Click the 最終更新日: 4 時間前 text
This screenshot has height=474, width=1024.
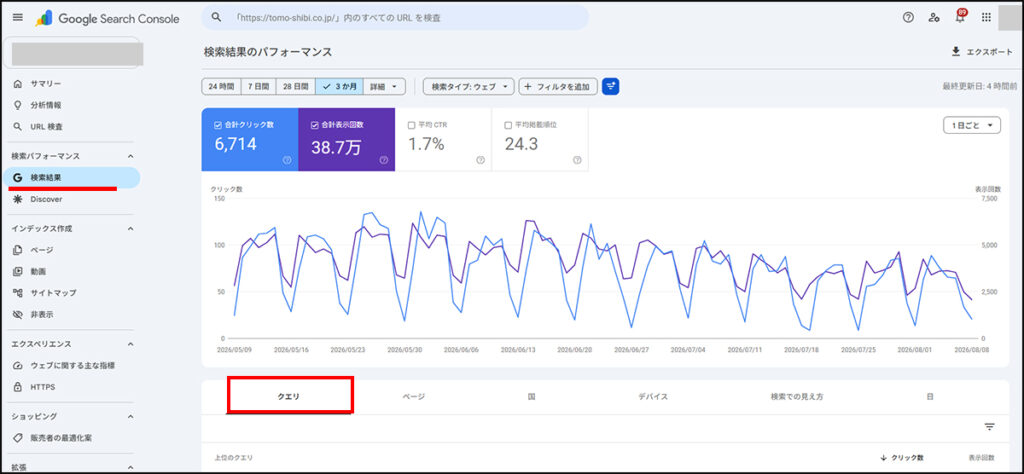(979, 86)
